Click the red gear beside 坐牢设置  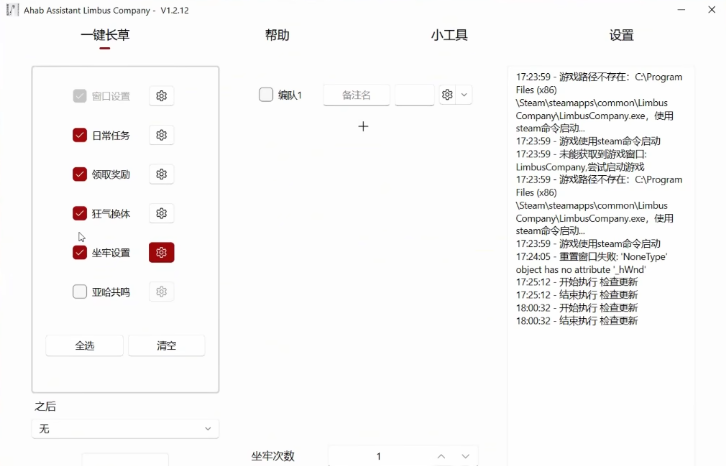point(161,252)
